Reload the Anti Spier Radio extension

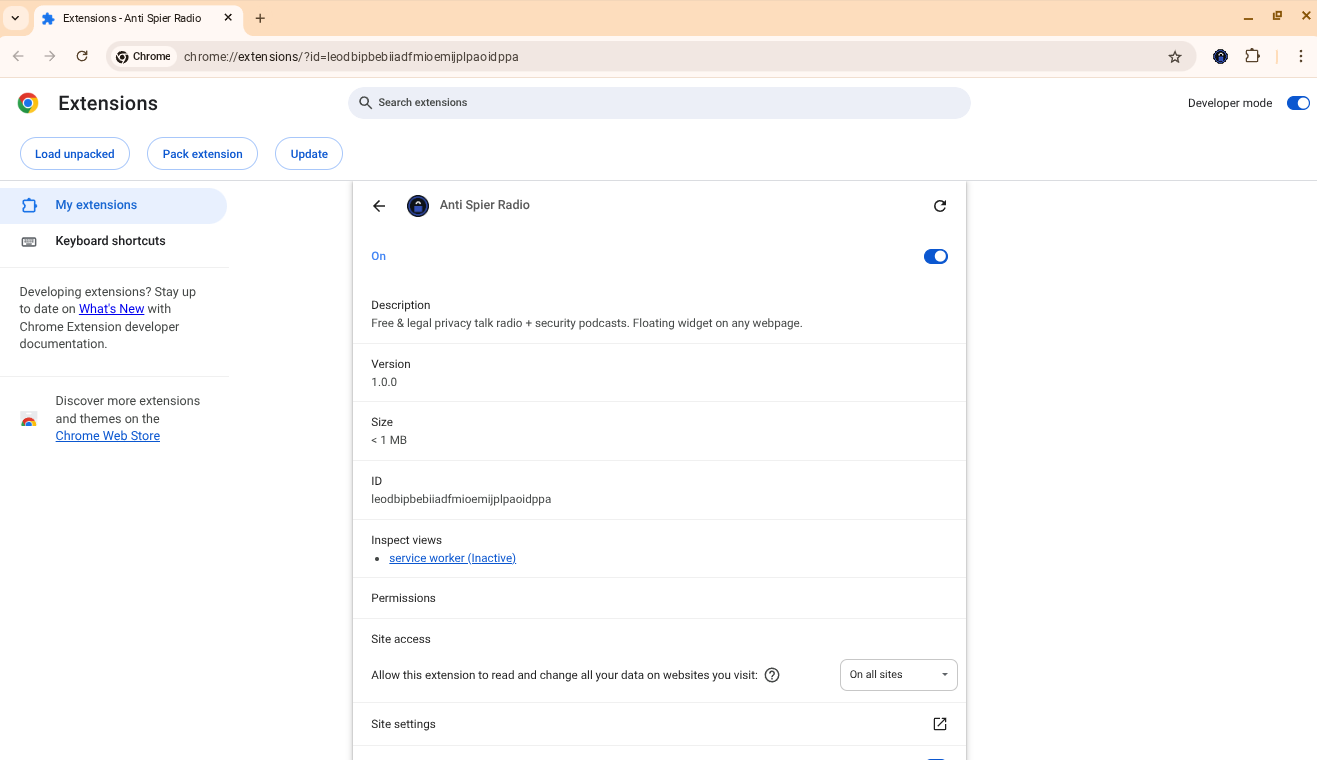coord(940,206)
